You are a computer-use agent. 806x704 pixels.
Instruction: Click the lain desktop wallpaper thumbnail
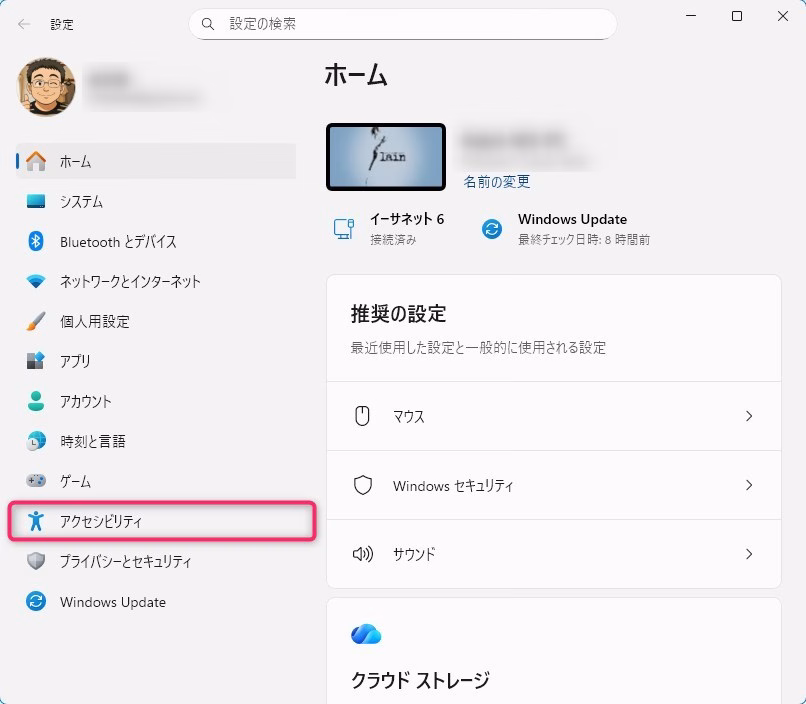click(386, 157)
